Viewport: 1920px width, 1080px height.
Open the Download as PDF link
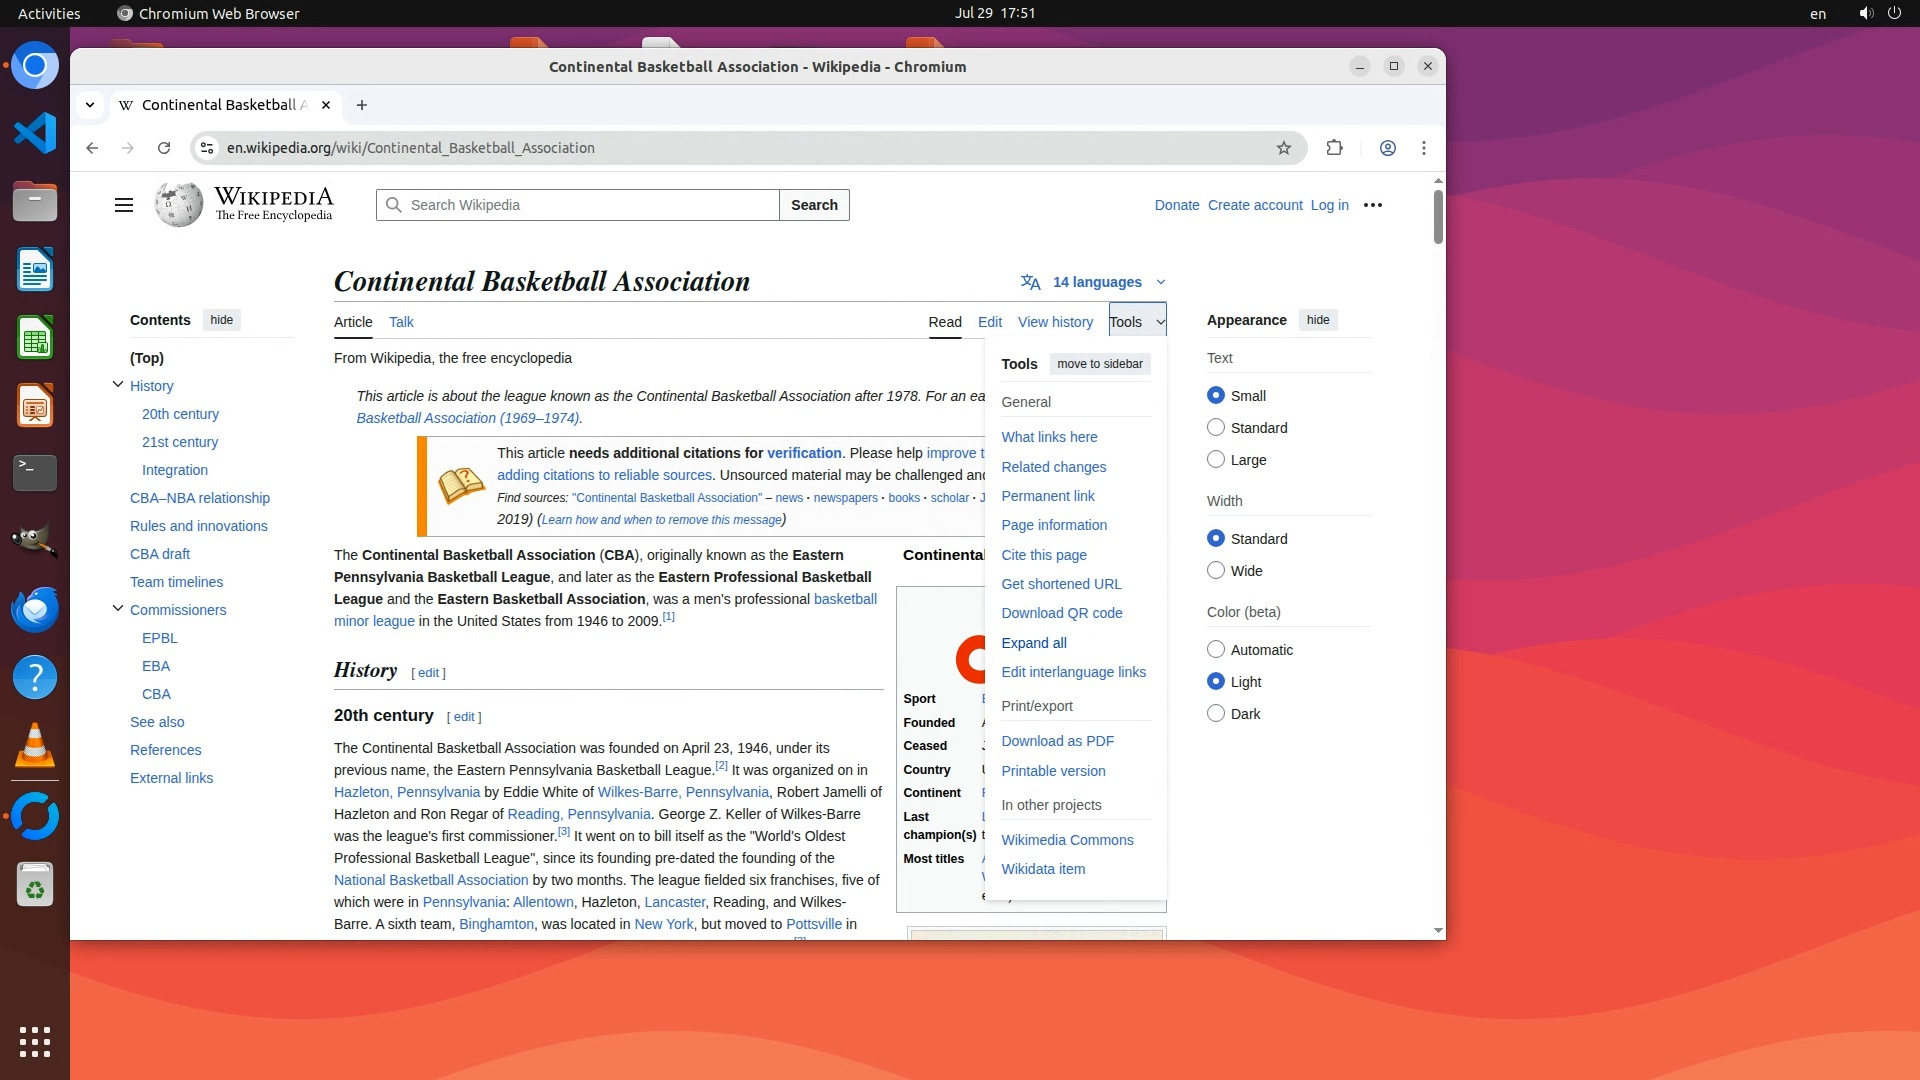click(x=1057, y=741)
